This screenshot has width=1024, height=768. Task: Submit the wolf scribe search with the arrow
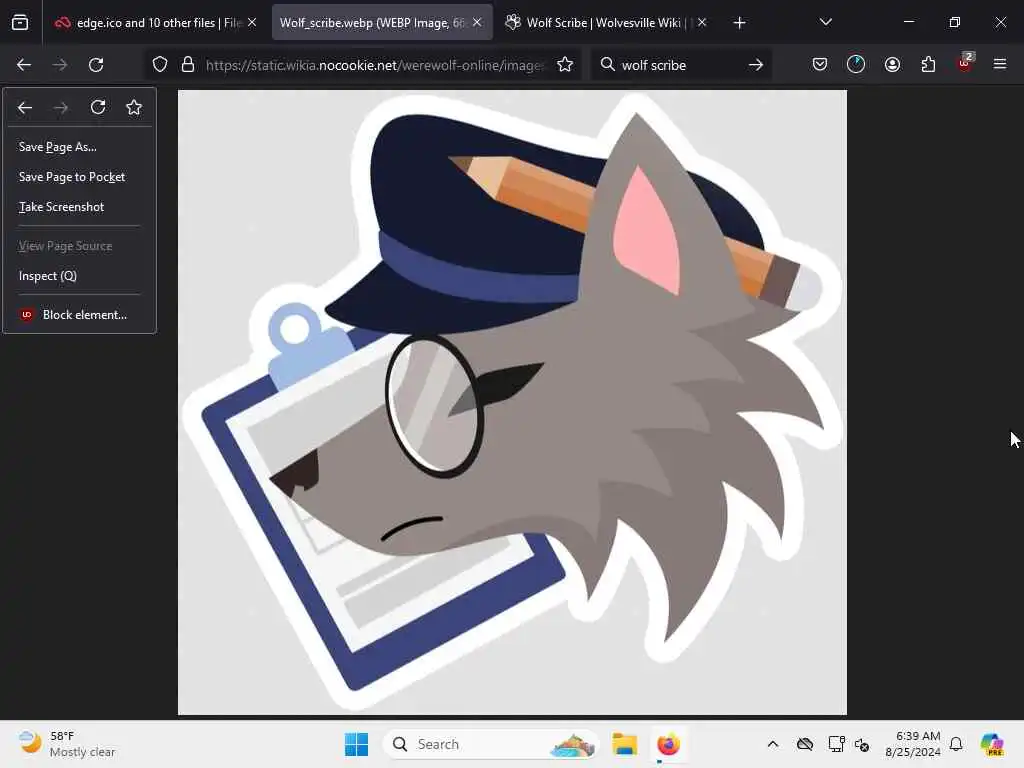(x=756, y=65)
